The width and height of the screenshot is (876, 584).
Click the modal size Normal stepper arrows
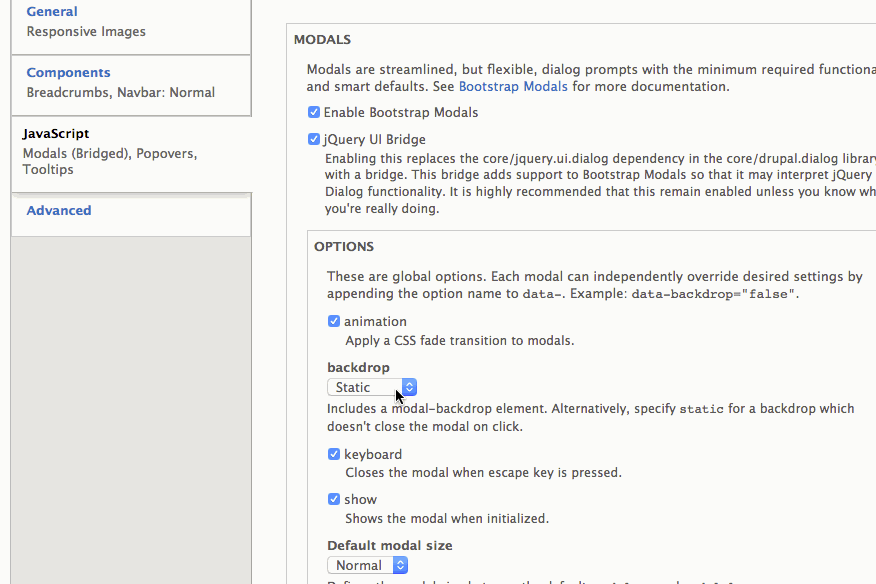pos(400,564)
